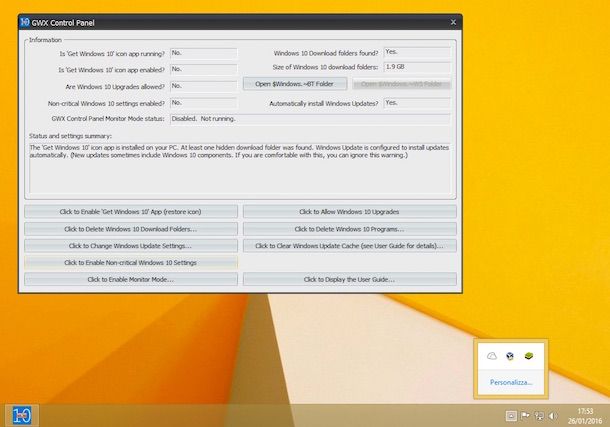Click the status and settings summary text box

coord(240,168)
